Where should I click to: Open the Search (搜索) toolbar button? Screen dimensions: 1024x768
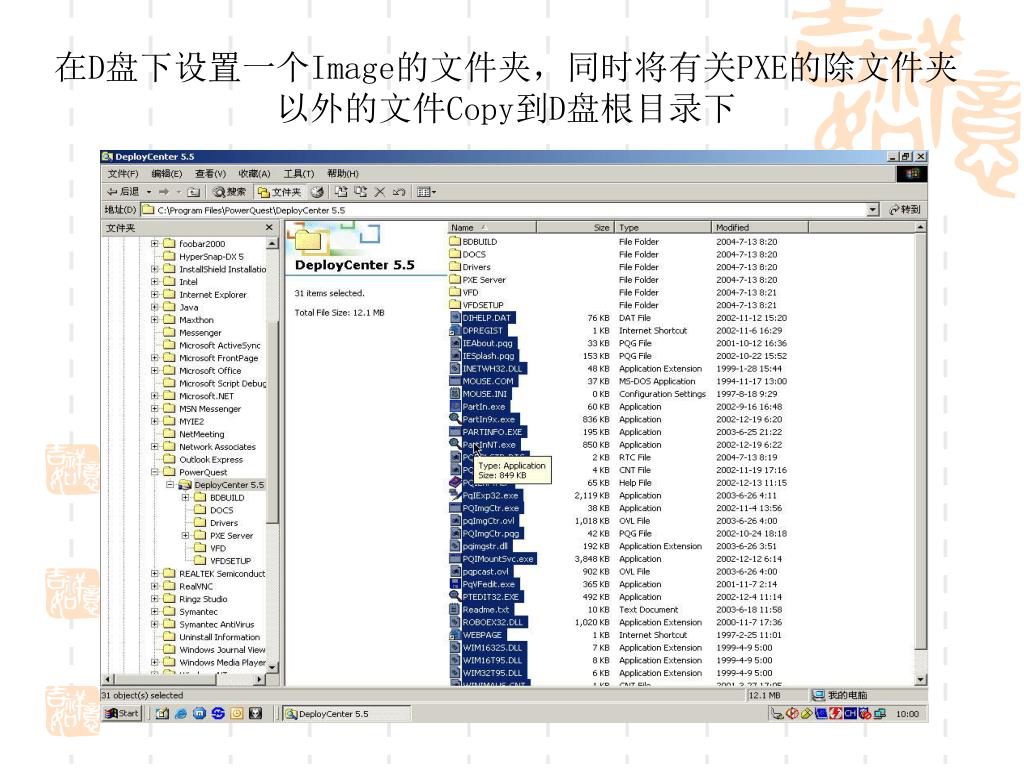(230, 192)
